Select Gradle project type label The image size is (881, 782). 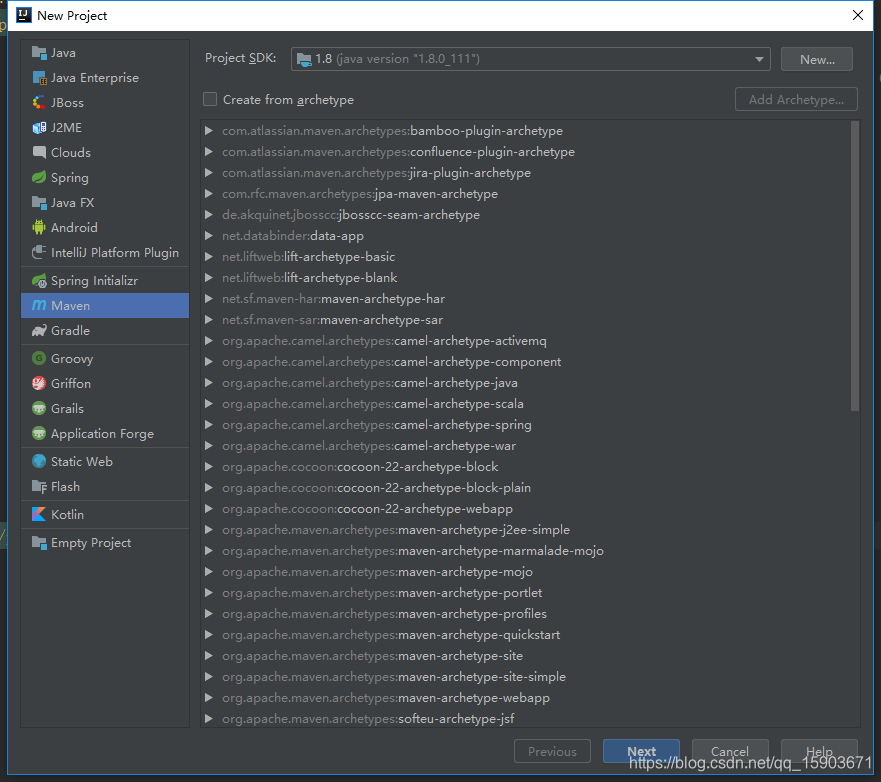pos(70,331)
